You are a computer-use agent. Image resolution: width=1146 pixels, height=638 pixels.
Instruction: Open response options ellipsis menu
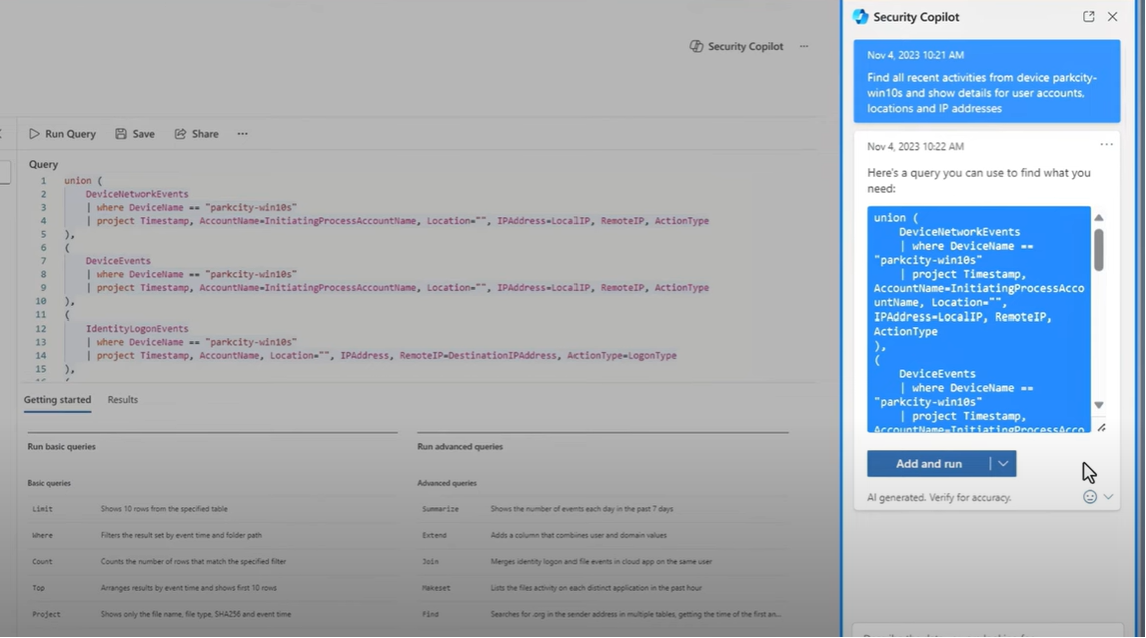pyautogui.click(x=1106, y=145)
